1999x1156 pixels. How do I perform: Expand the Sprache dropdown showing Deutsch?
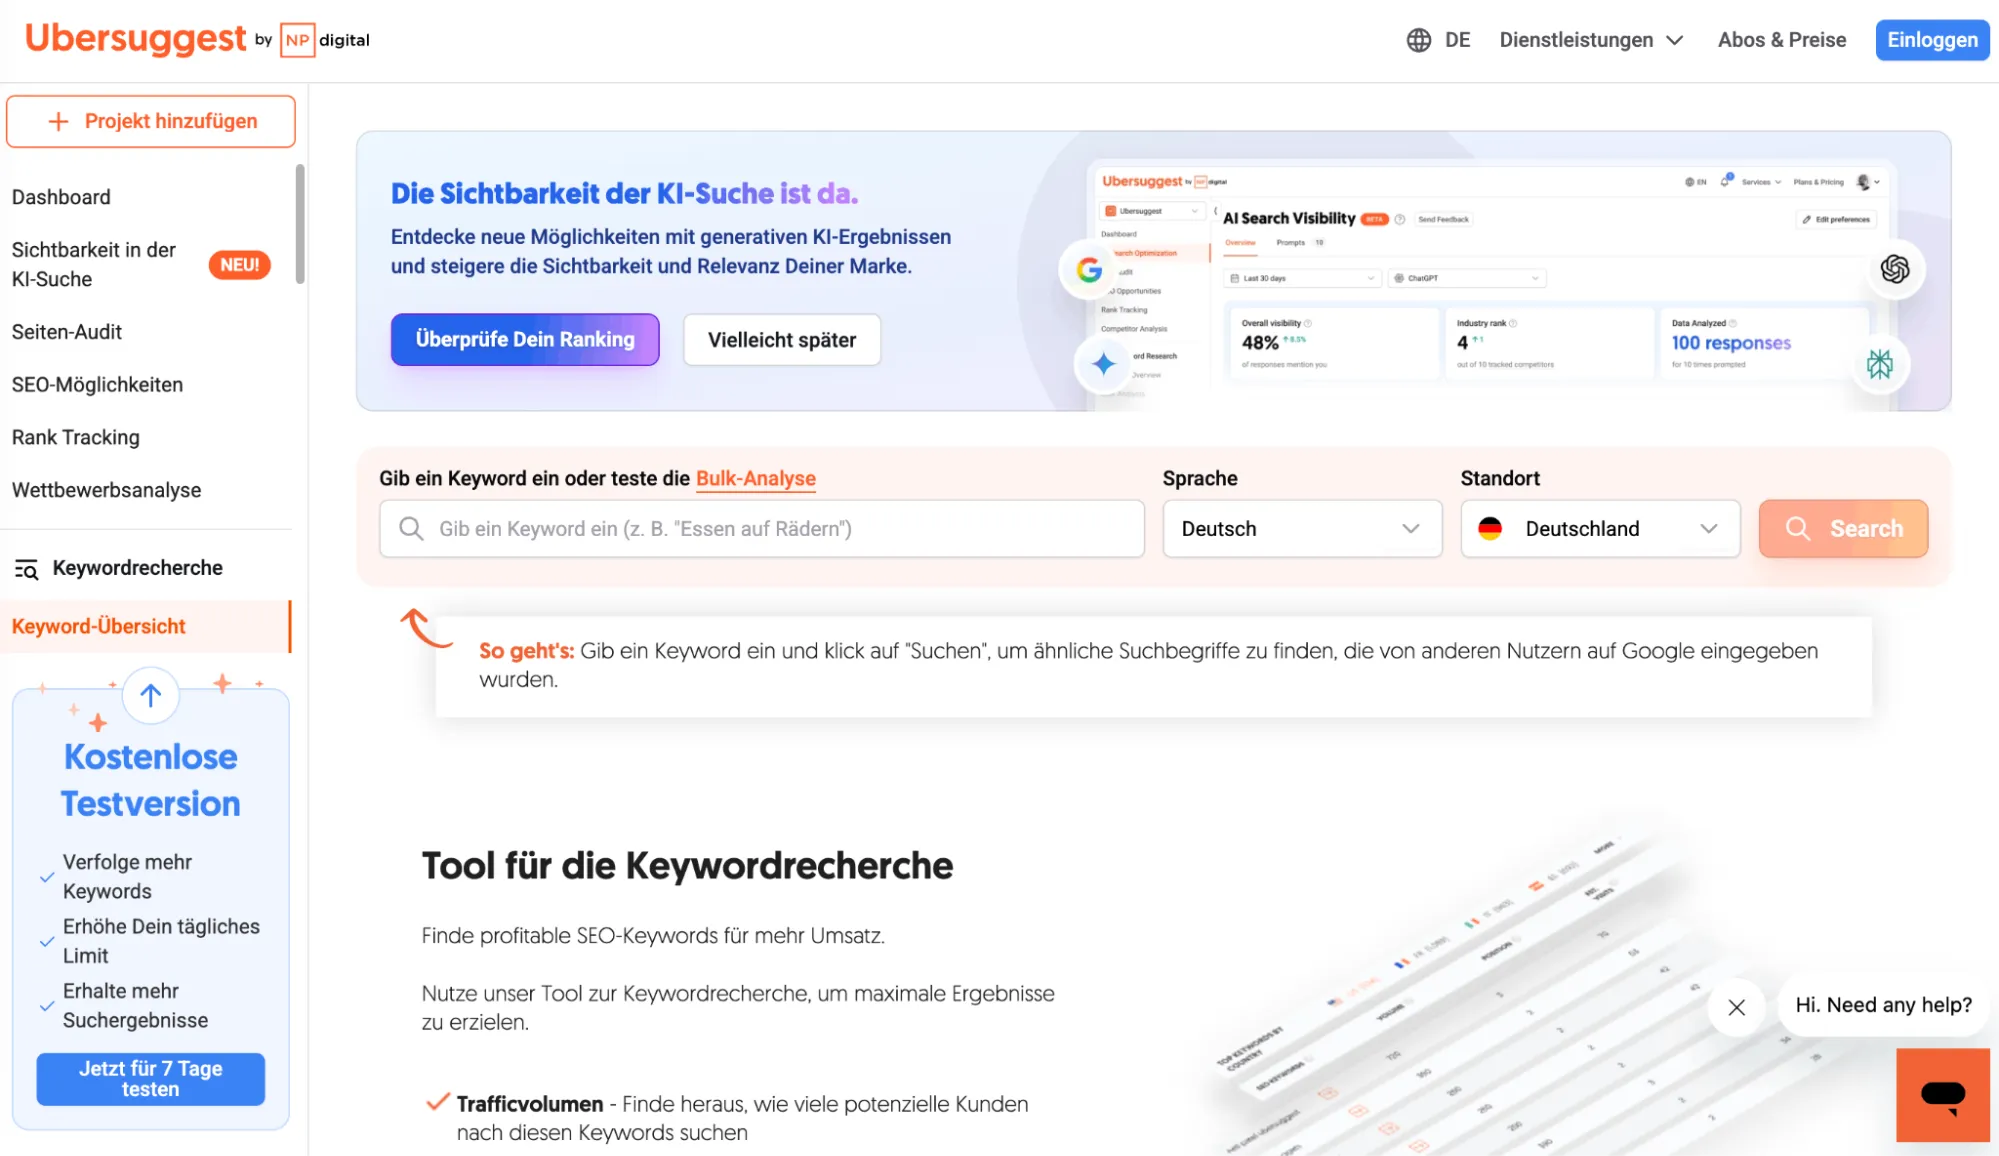click(x=1301, y=528)
